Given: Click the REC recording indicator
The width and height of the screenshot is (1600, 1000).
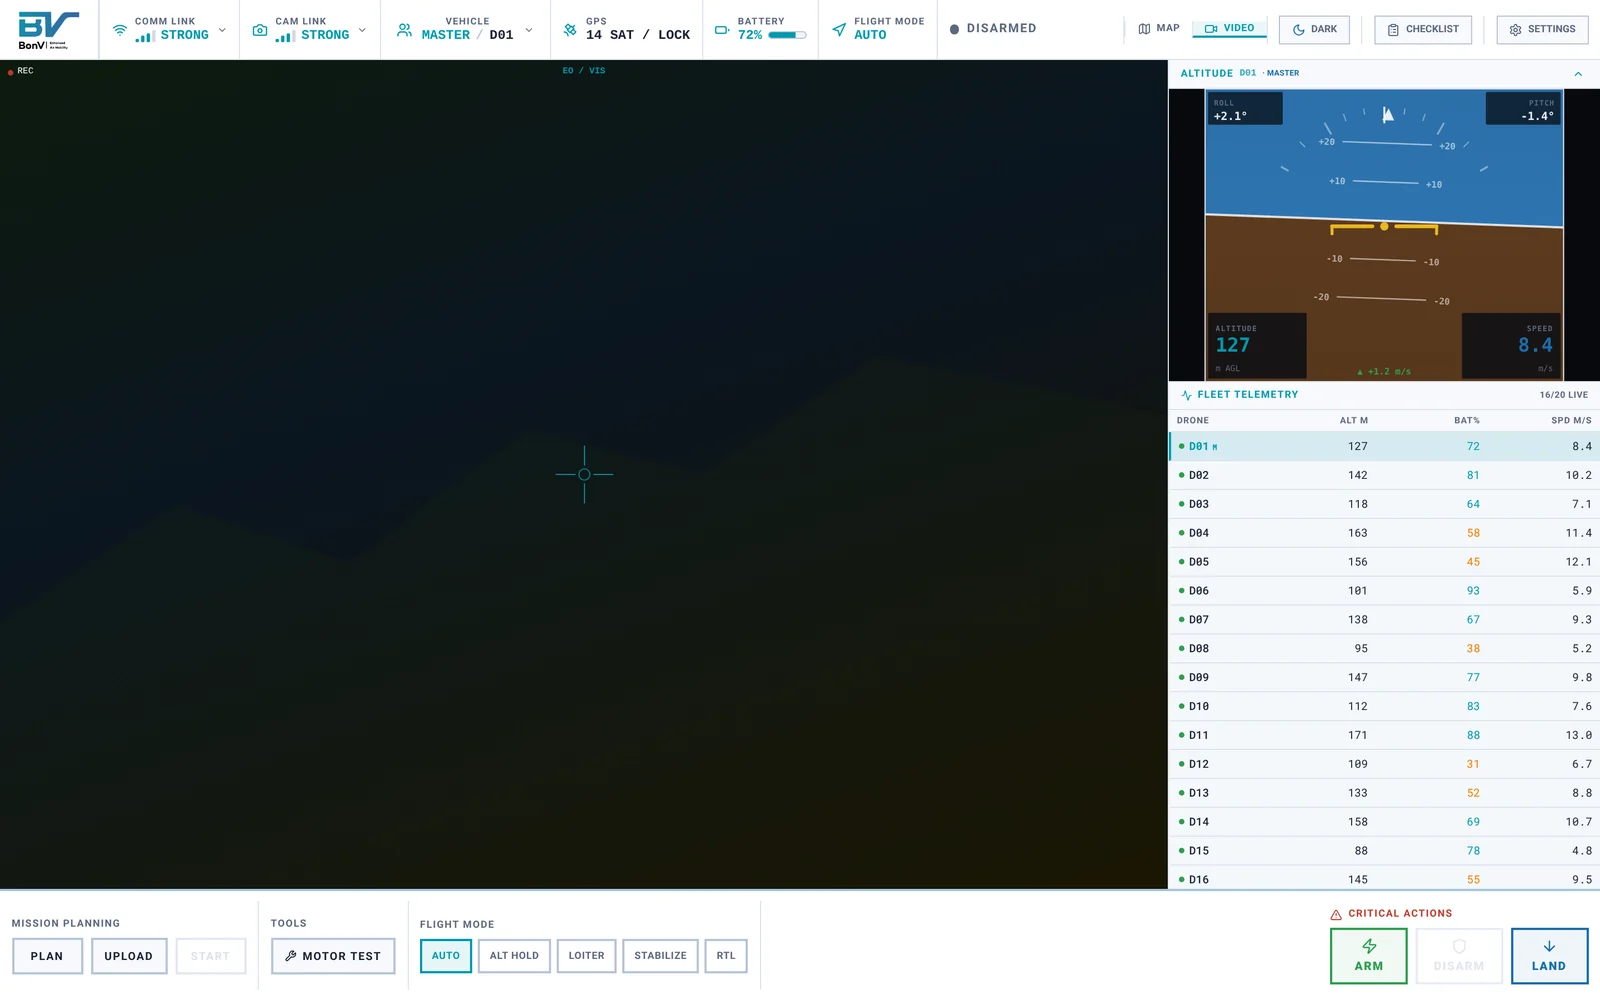Looking at the screenshot, I should tap(21, 71).
